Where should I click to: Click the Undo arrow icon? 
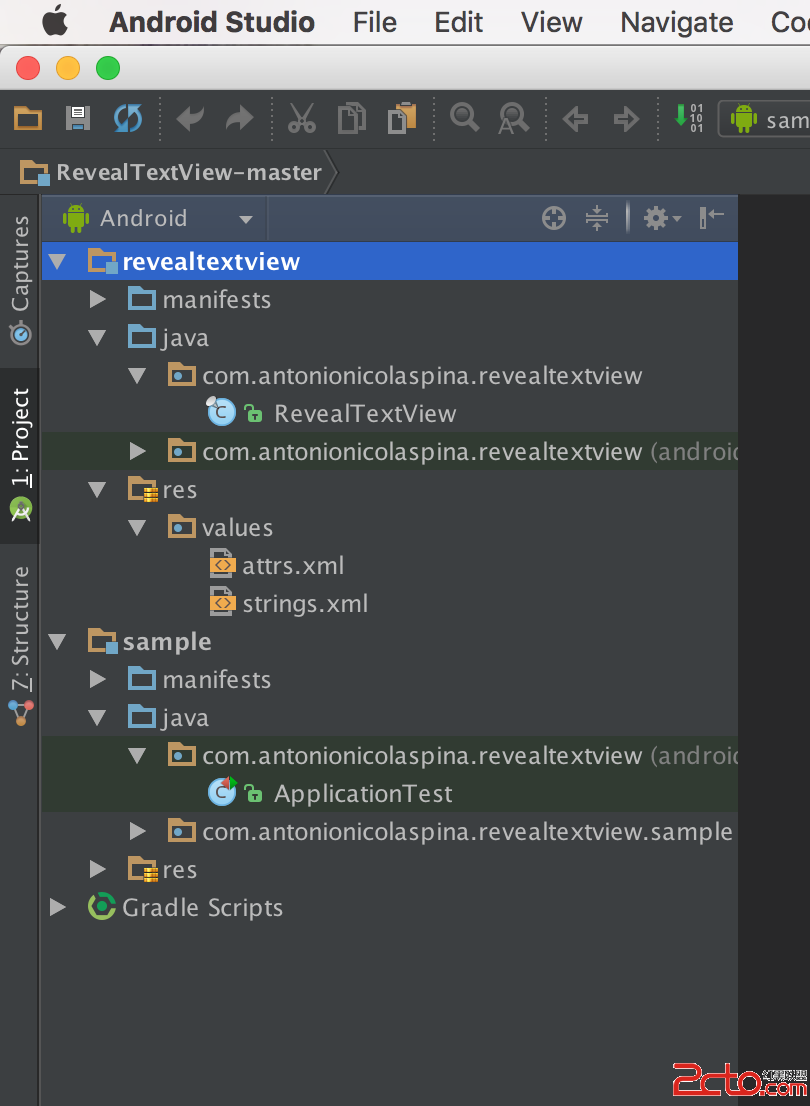click(190, 118)
